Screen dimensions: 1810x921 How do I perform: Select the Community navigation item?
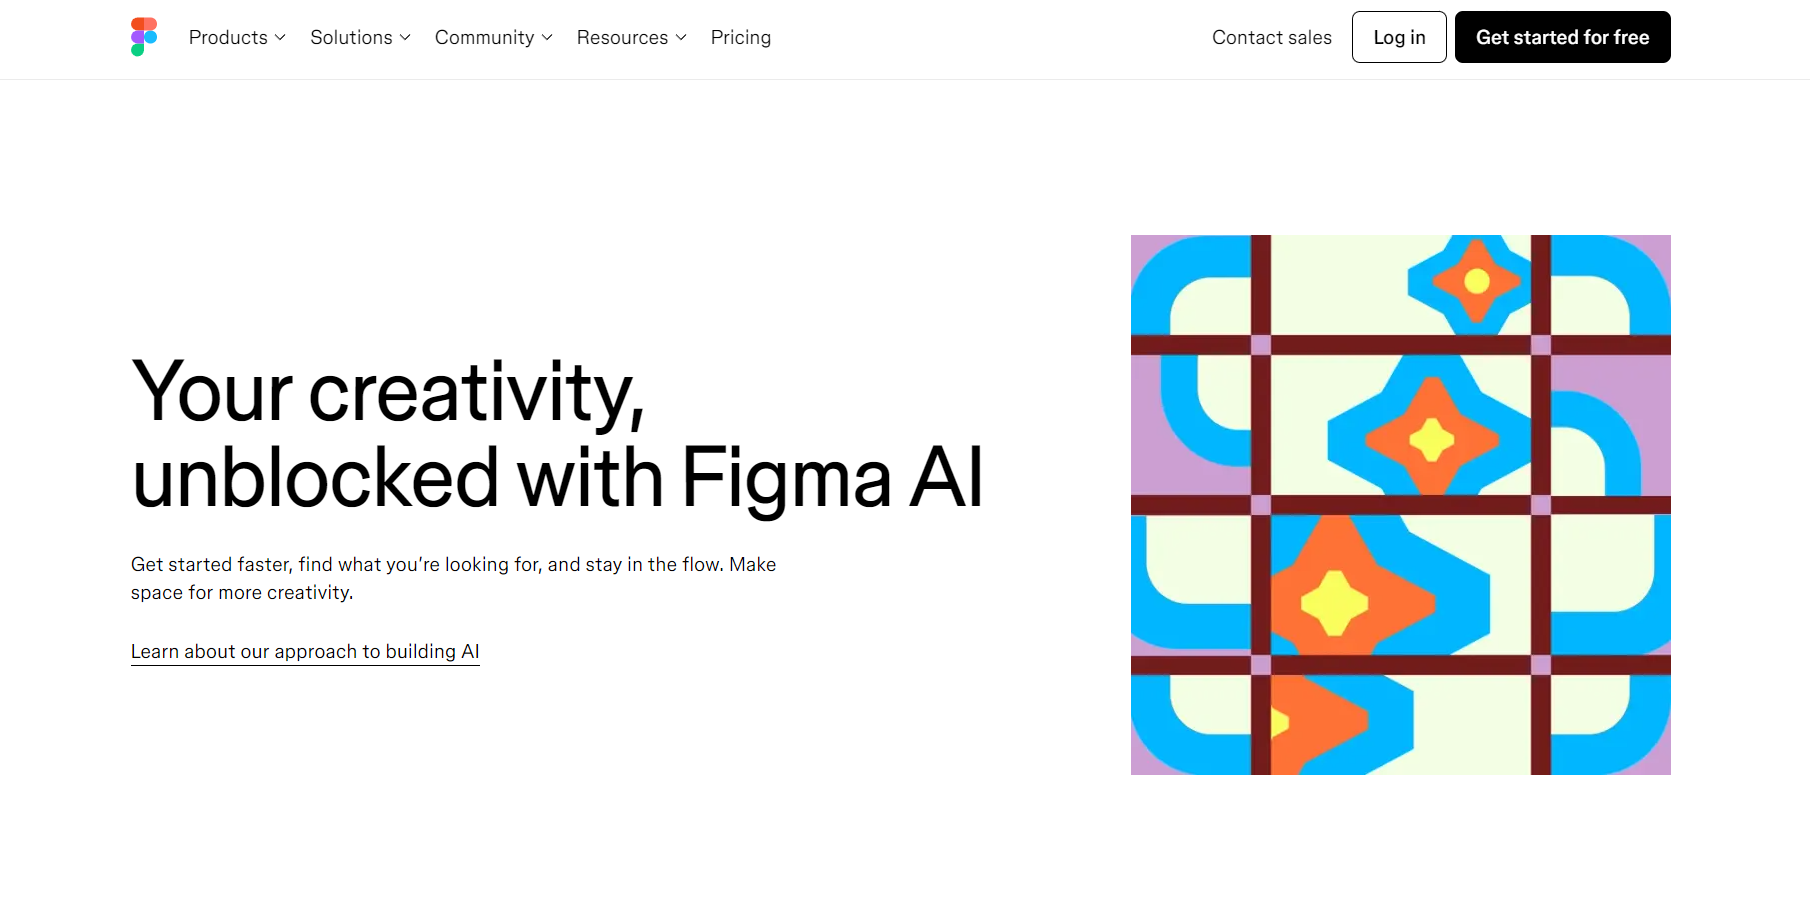[x=485, y=37]
